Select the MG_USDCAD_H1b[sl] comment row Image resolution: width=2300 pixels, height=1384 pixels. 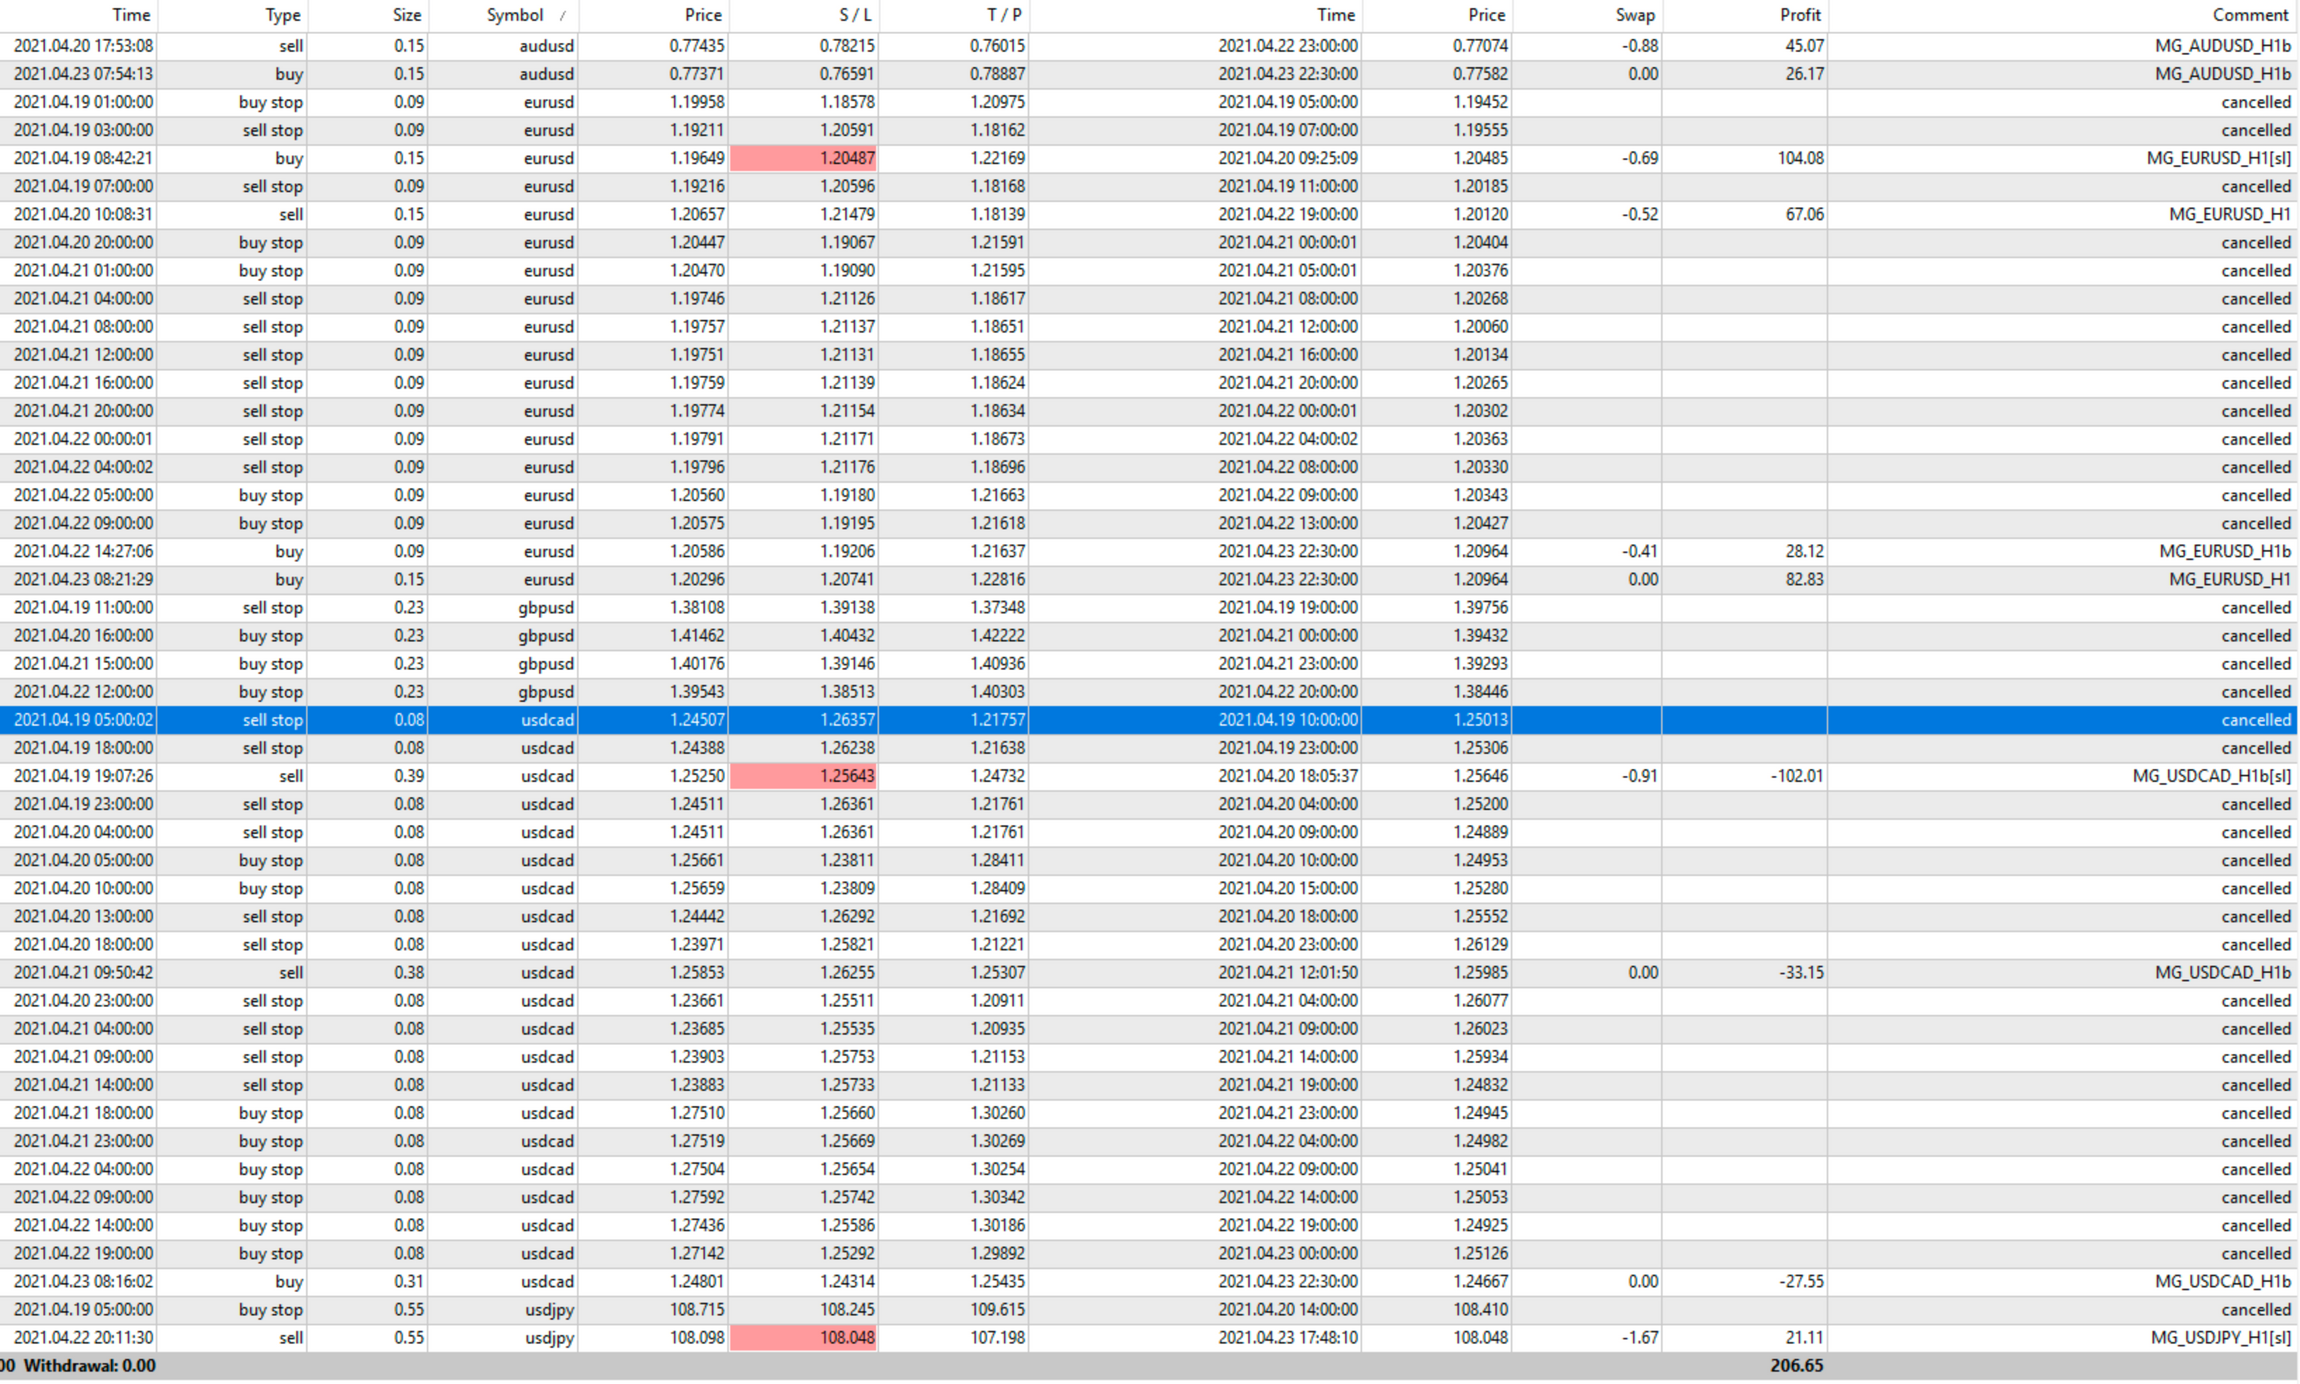coord(2210,776)
